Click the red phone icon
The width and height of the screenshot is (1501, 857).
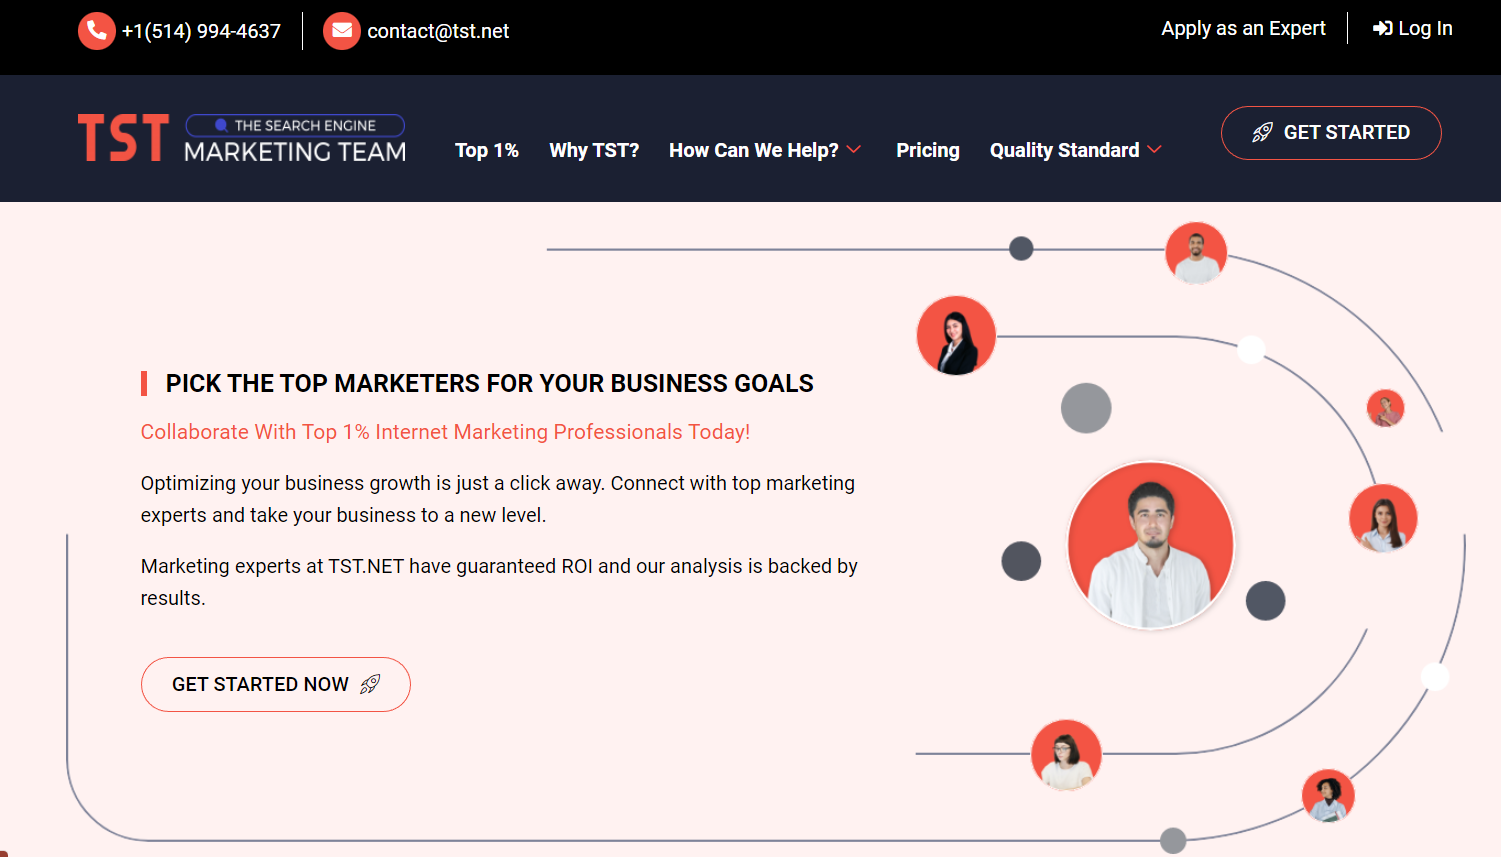pos(97,31)
